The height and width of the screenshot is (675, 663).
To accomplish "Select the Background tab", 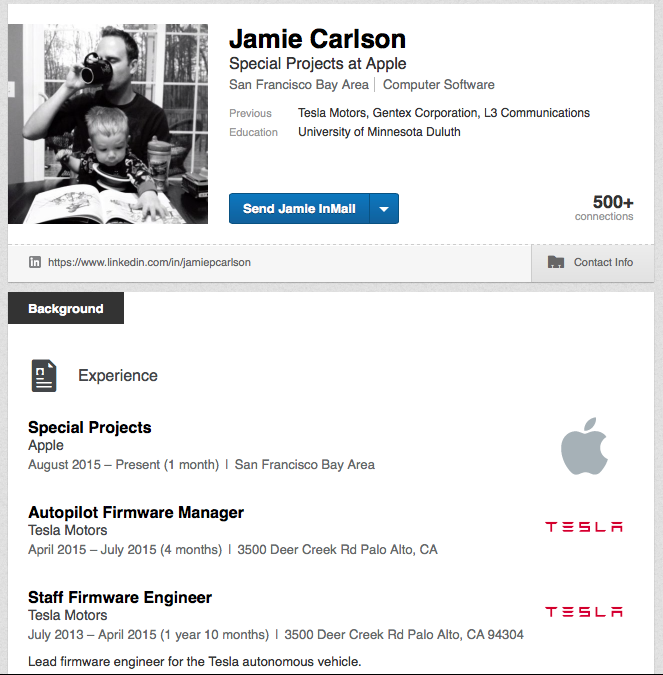I will click(x=66, y=308).
